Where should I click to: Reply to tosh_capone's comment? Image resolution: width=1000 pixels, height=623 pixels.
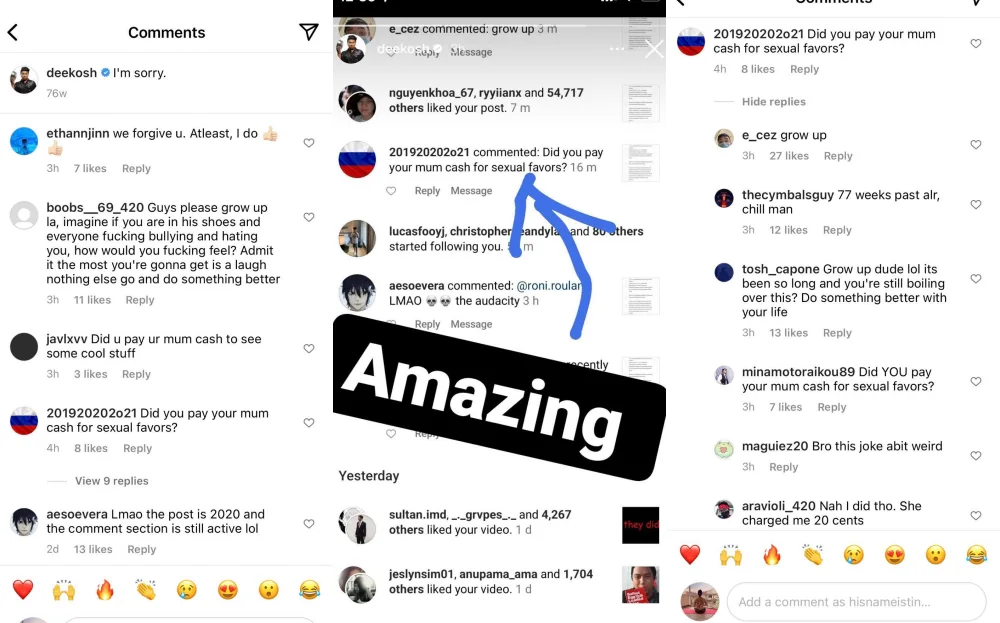pyautogui.click(x=837, y=333)
